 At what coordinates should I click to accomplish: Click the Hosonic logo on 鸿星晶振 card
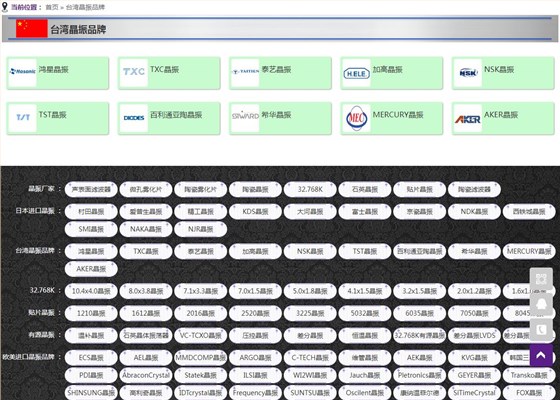[x=22, y=73]
